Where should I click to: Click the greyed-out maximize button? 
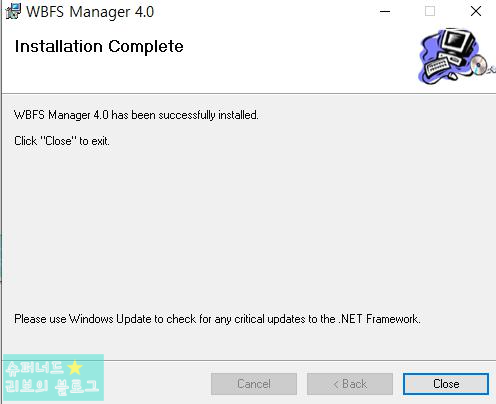[430, 11]
